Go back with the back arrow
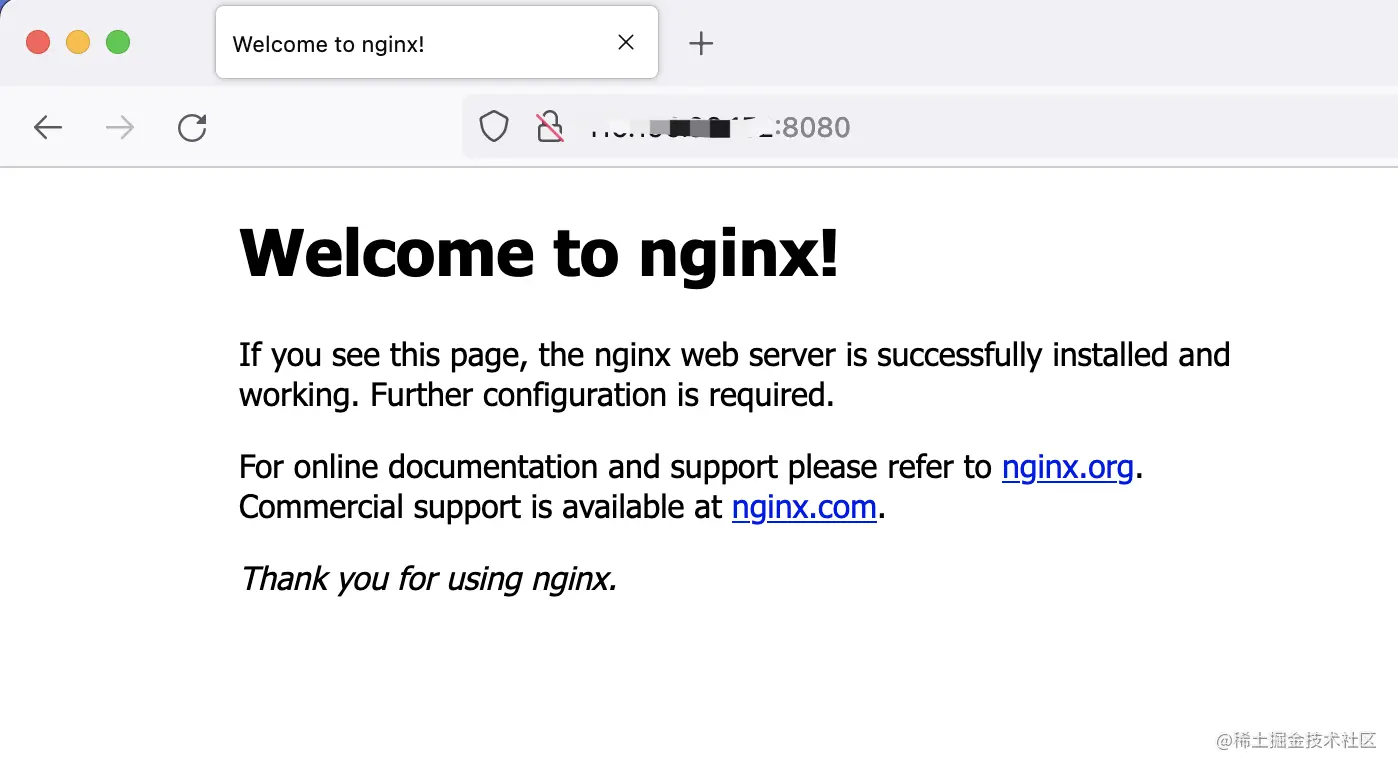Screen dimensions: 1398x772 tap(48, 128)
